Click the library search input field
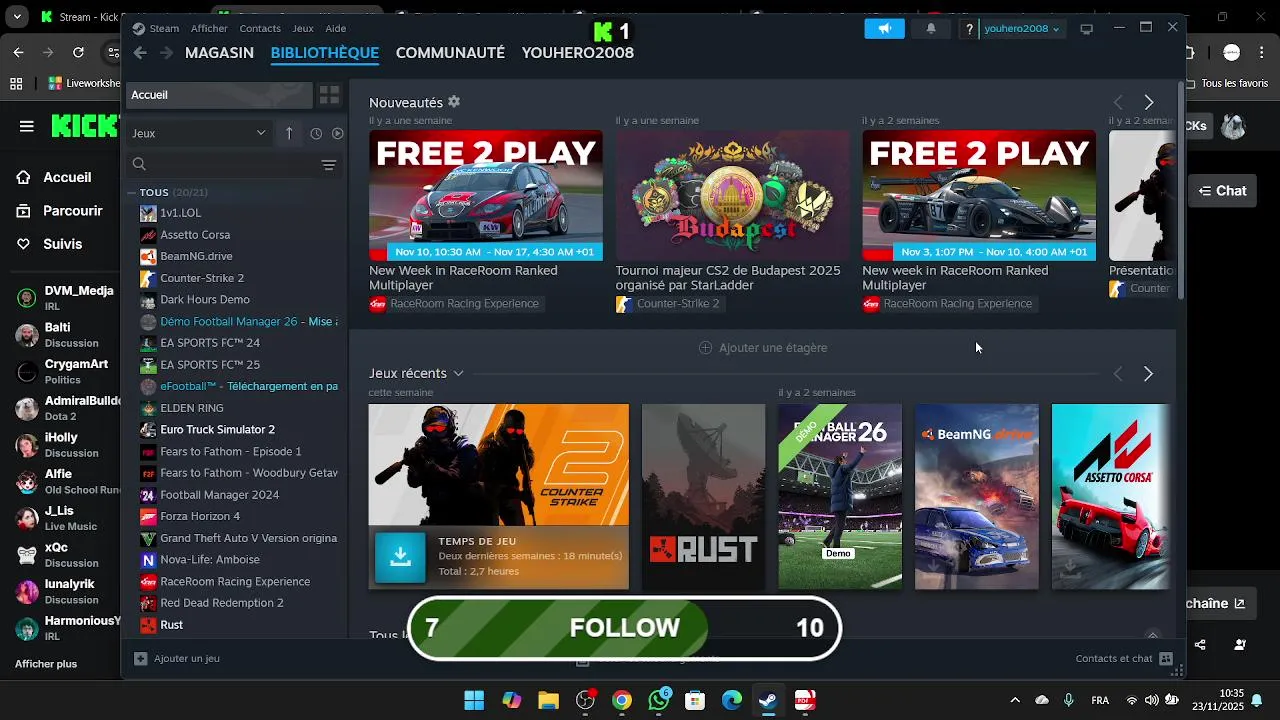This screenshot has width=1280, height=720. tap(234, 165)
